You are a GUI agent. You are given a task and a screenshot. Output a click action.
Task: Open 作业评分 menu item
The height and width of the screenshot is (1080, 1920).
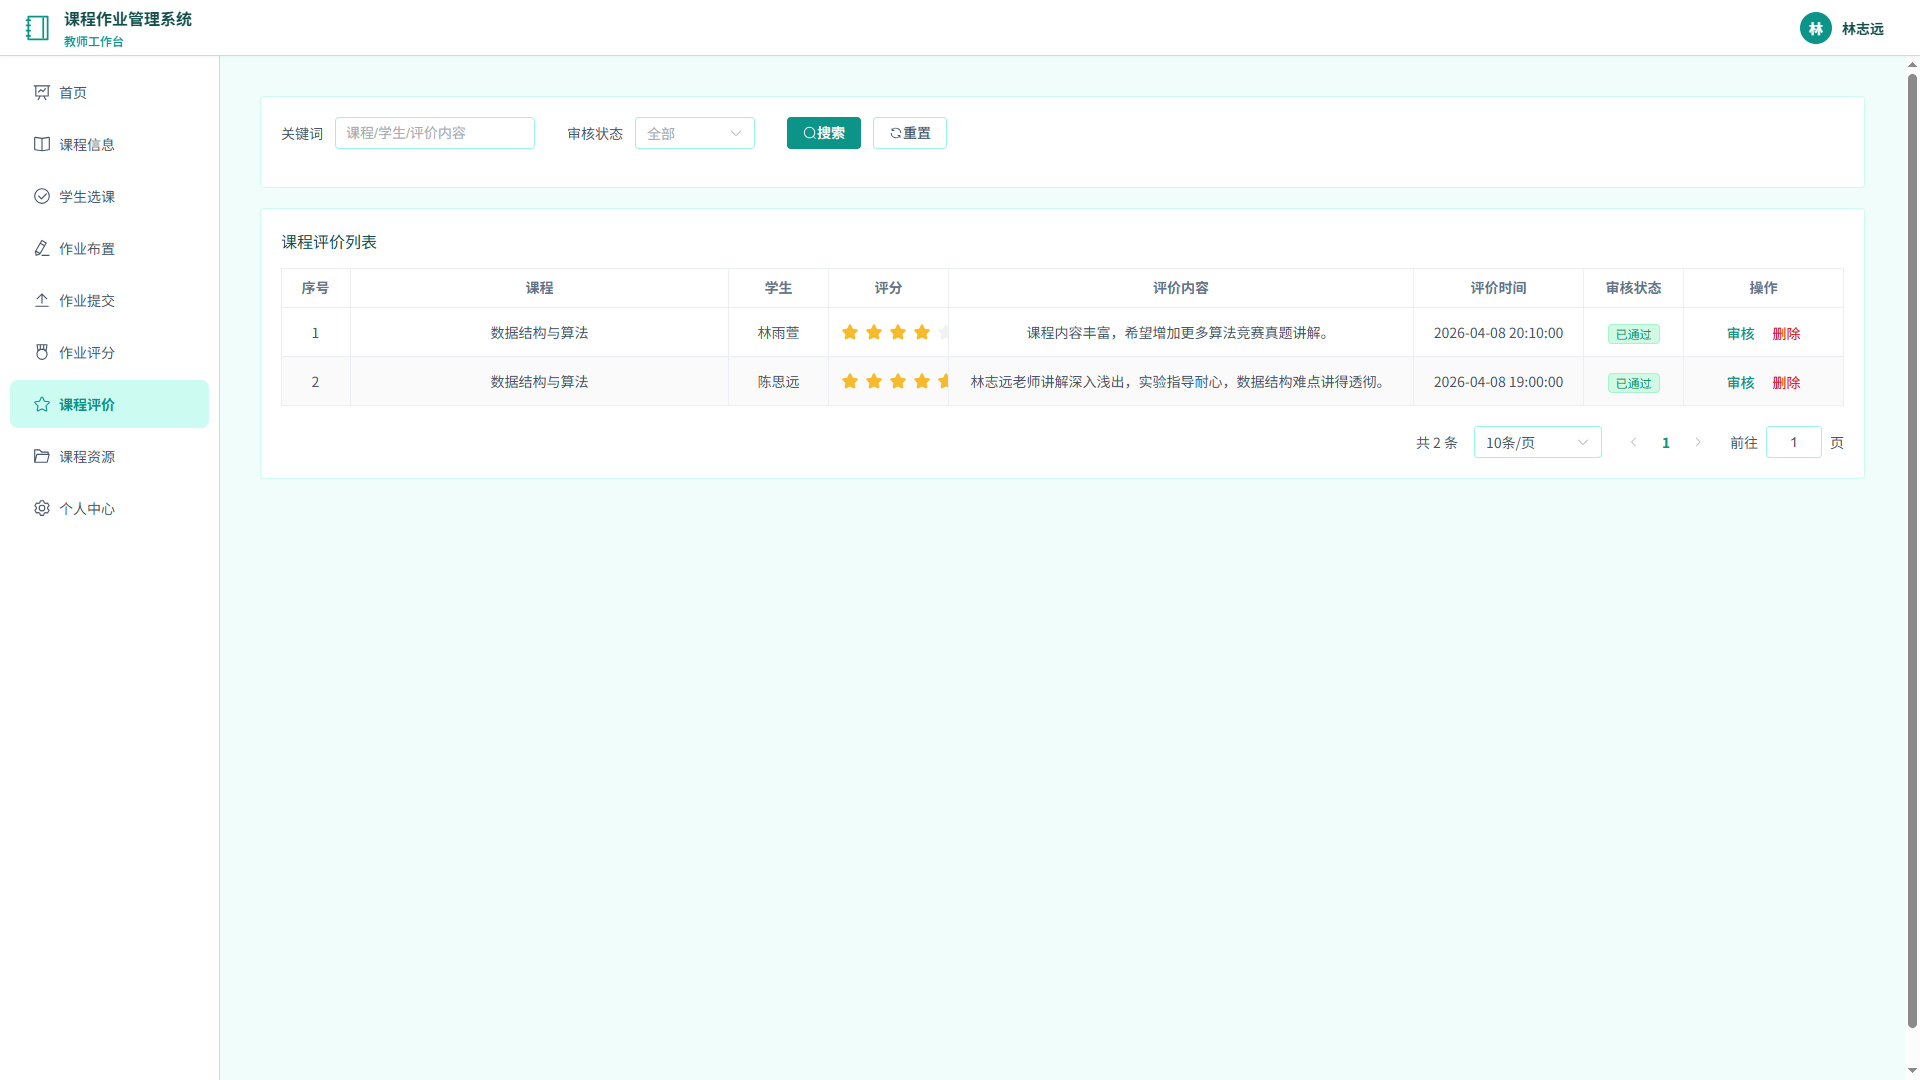coord(110,352)
